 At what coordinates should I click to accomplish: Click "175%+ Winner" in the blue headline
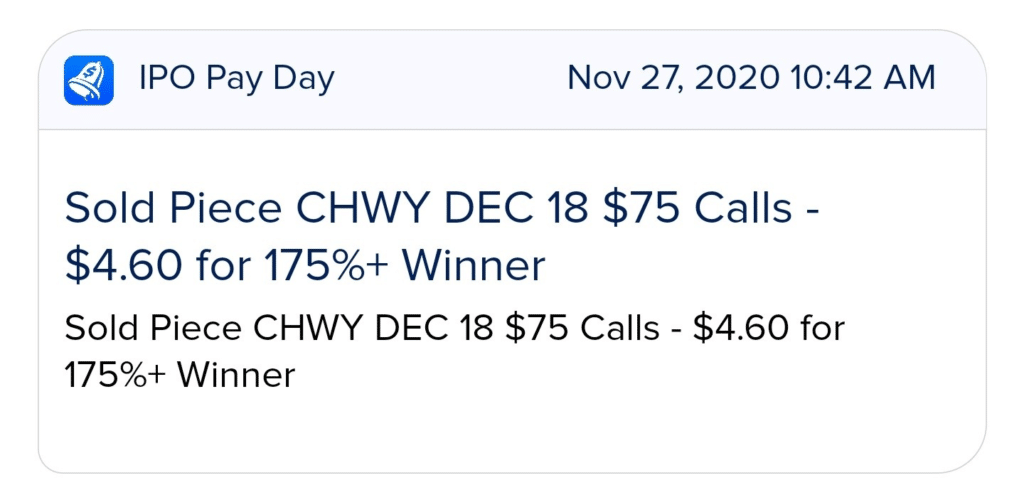(402, 266)
